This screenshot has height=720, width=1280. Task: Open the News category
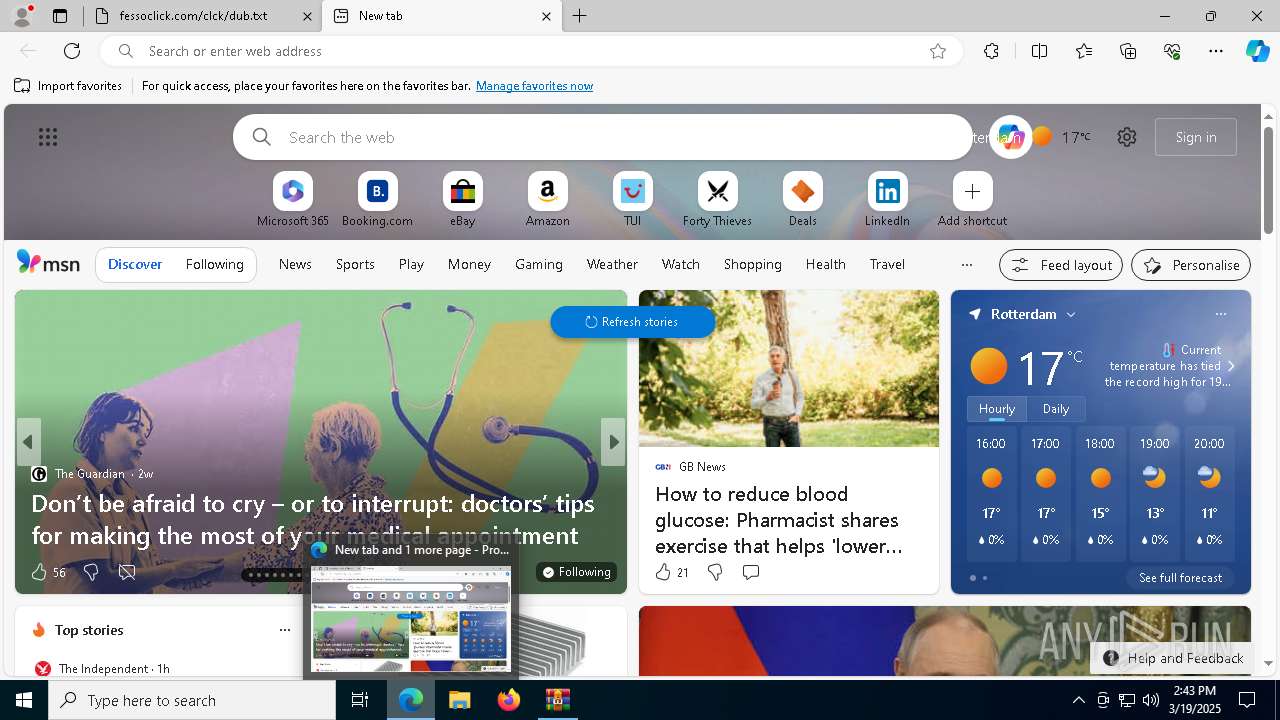point(295,264)
